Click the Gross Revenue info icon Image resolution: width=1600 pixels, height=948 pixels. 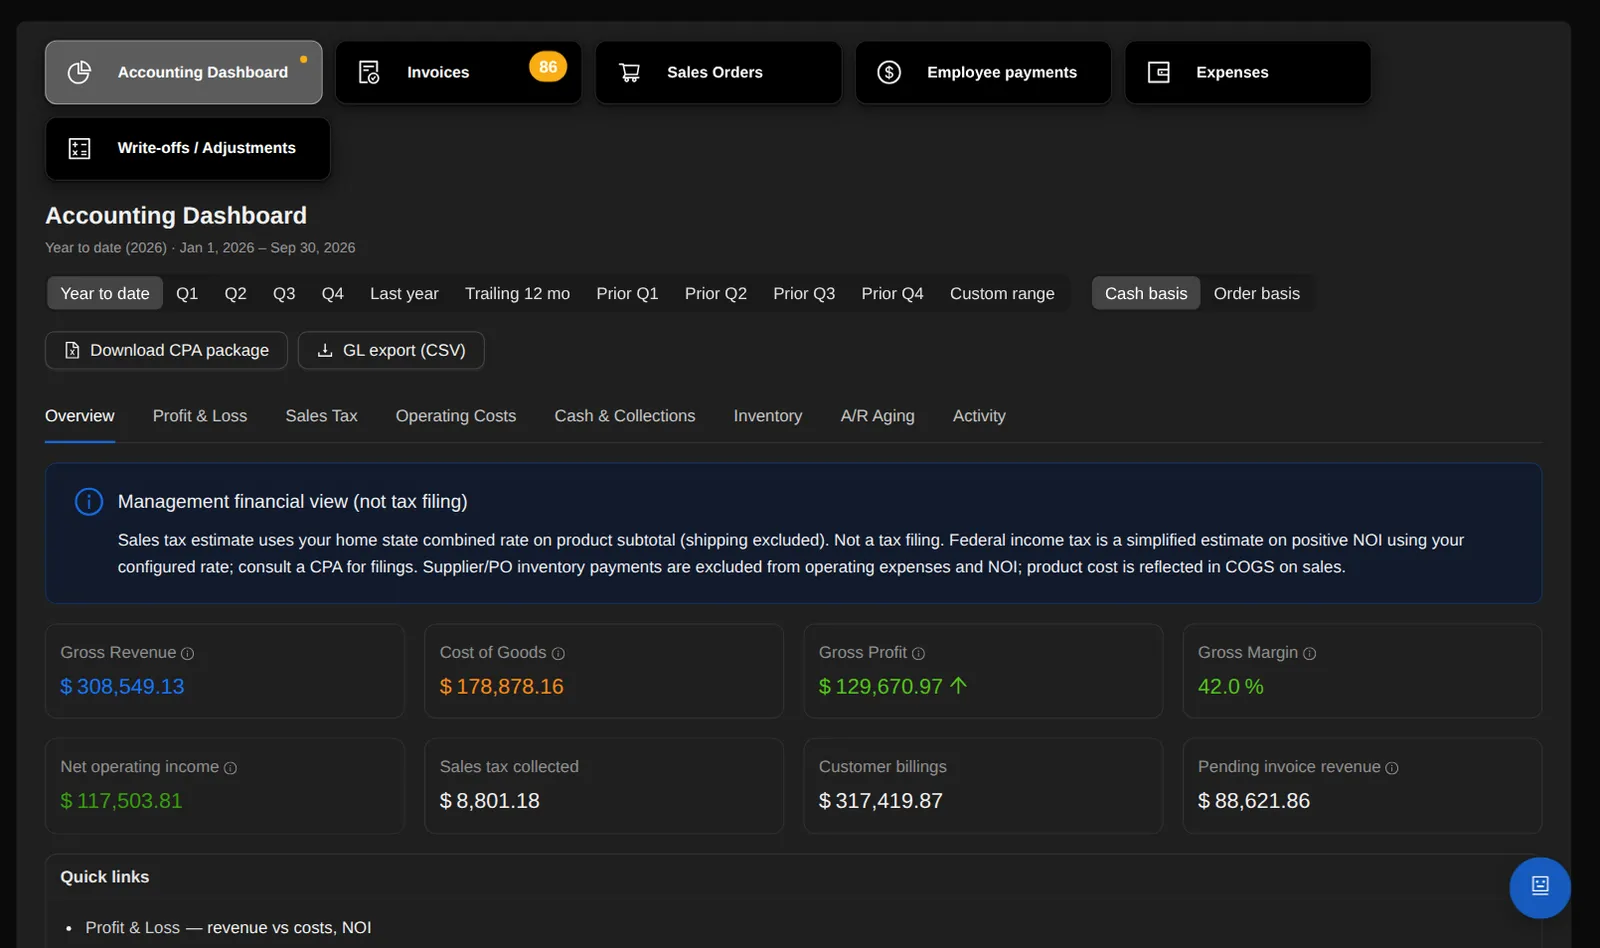tap(187, 653)
